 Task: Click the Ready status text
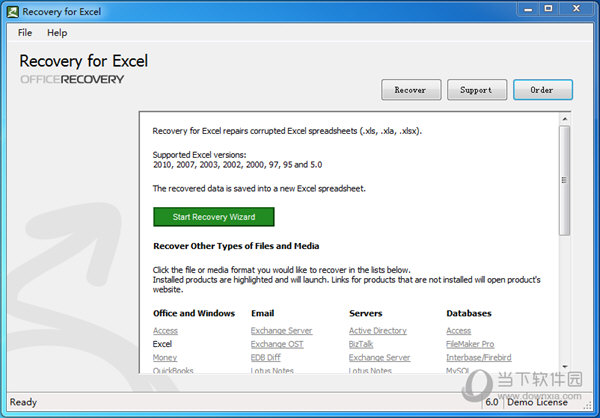click(23, 402)
